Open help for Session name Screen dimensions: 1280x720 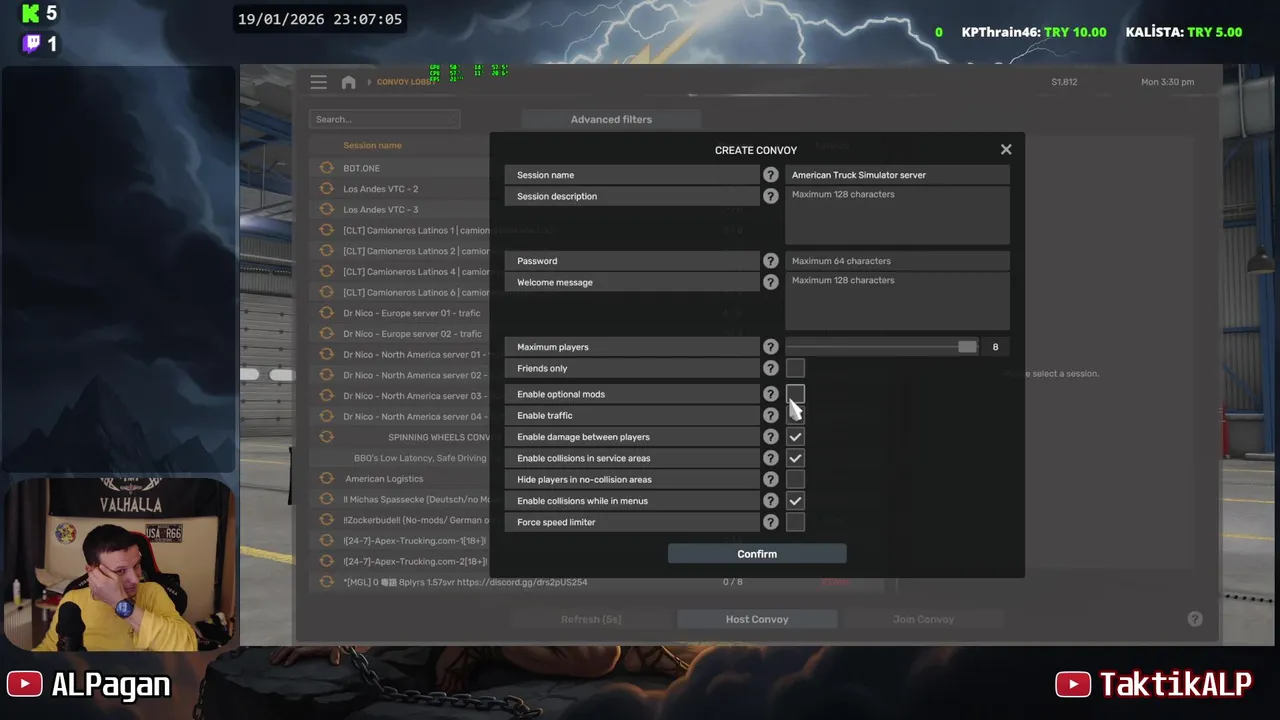click(x=770, y=175)
